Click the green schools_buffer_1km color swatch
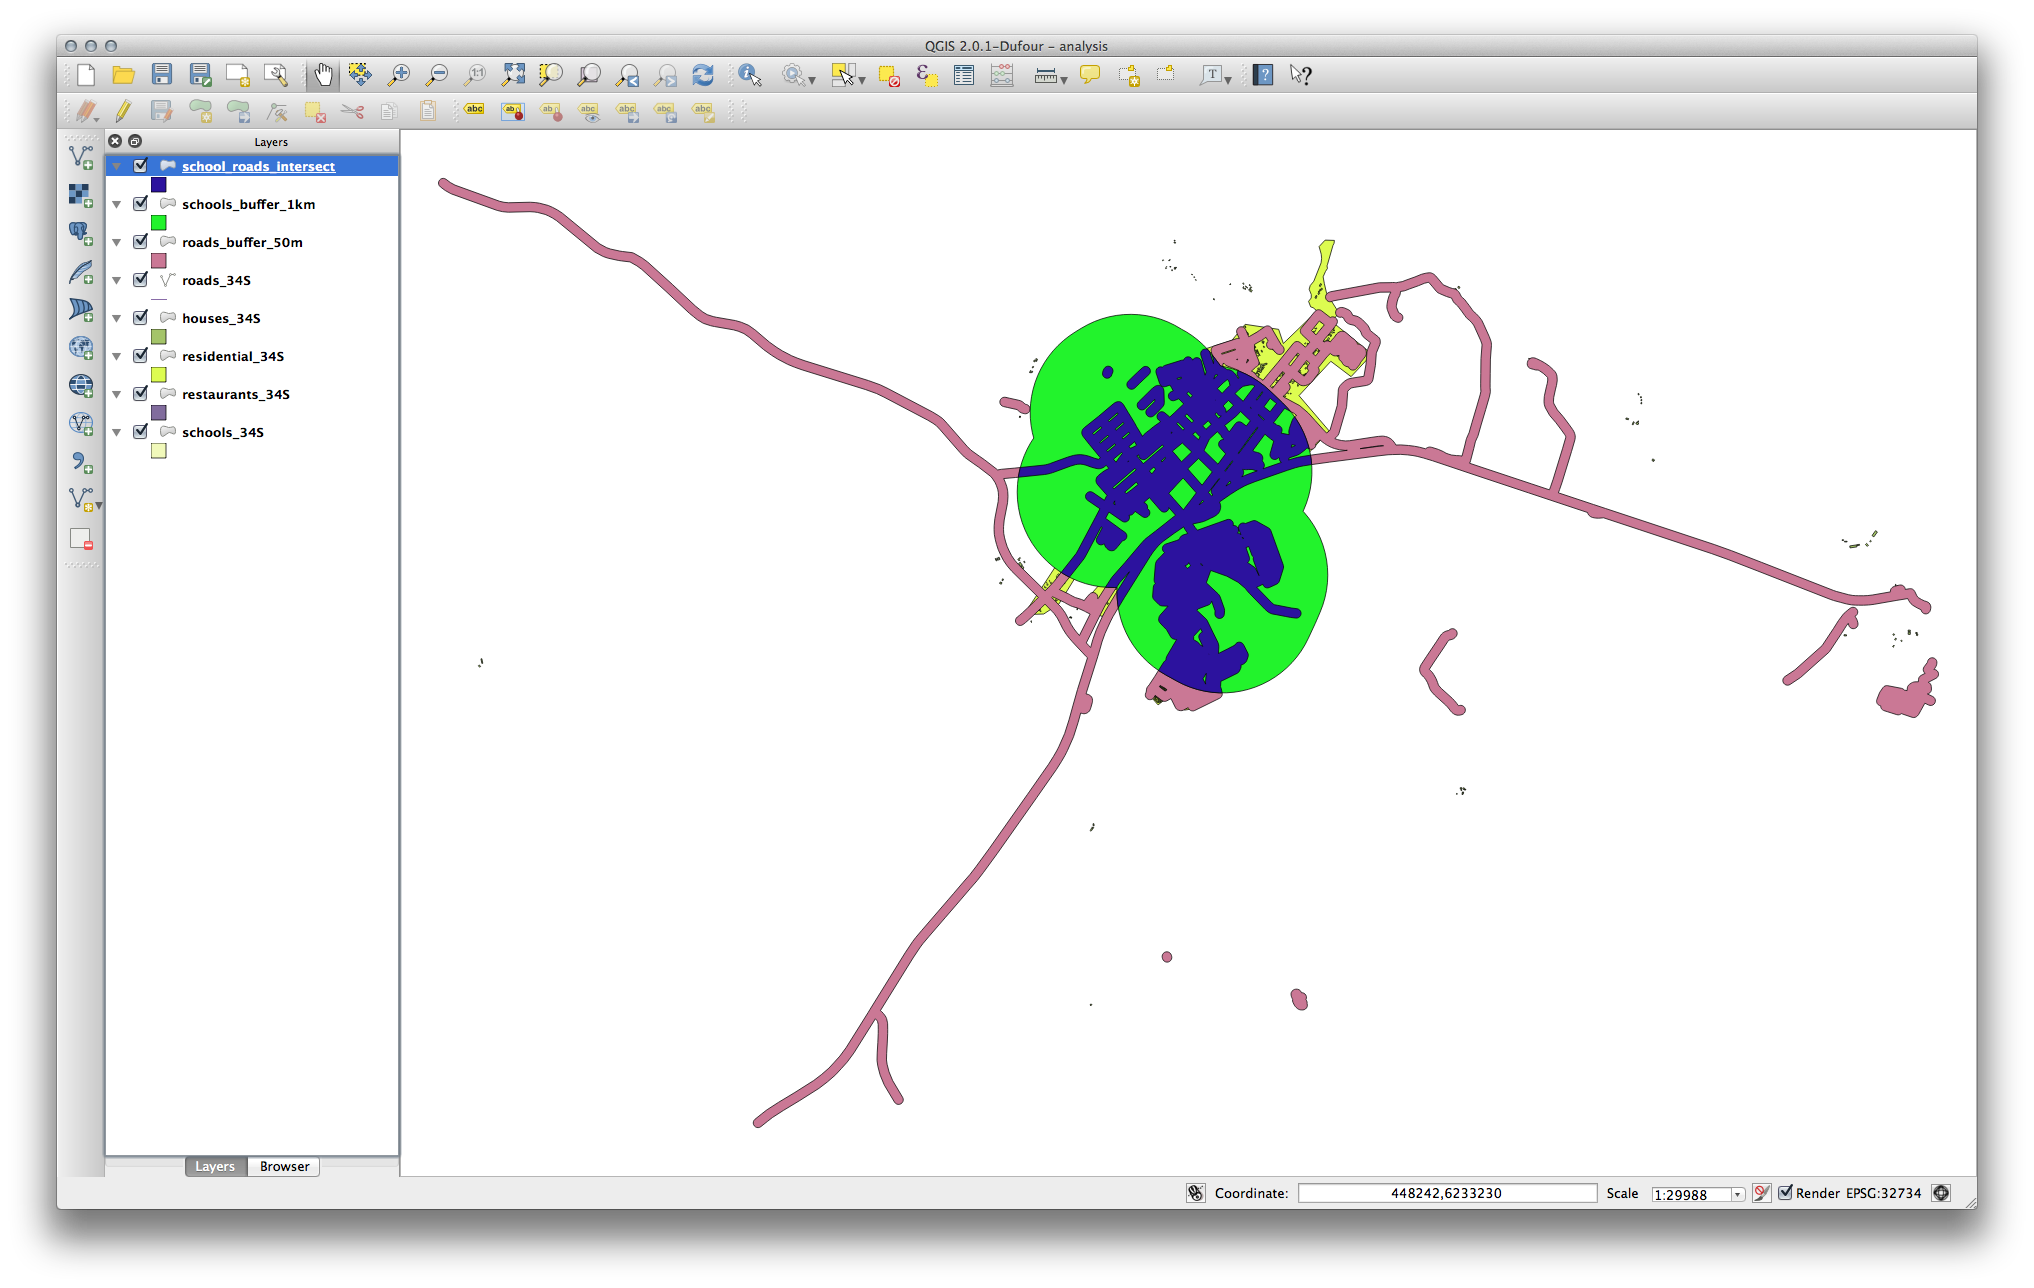2034x1288 pixels. click(x=159, y=223)
